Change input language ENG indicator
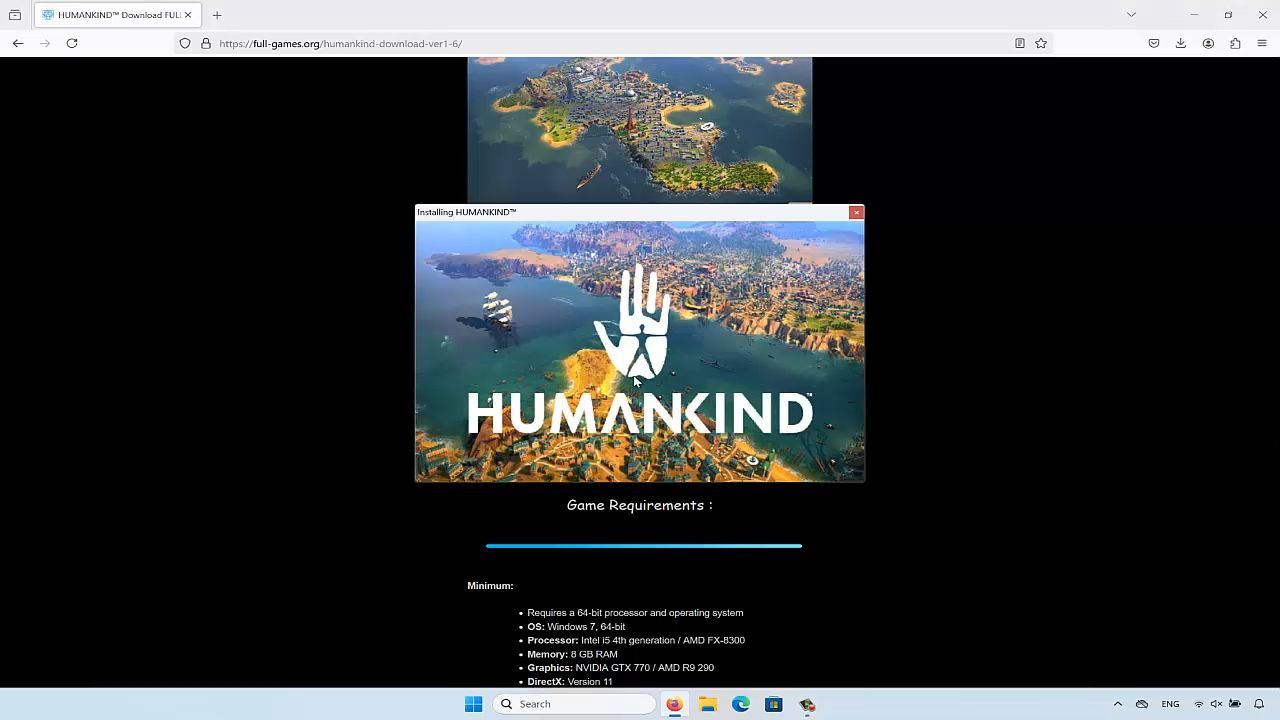The width and height of the screenshot is (1280, 720). pos(1170,704)
